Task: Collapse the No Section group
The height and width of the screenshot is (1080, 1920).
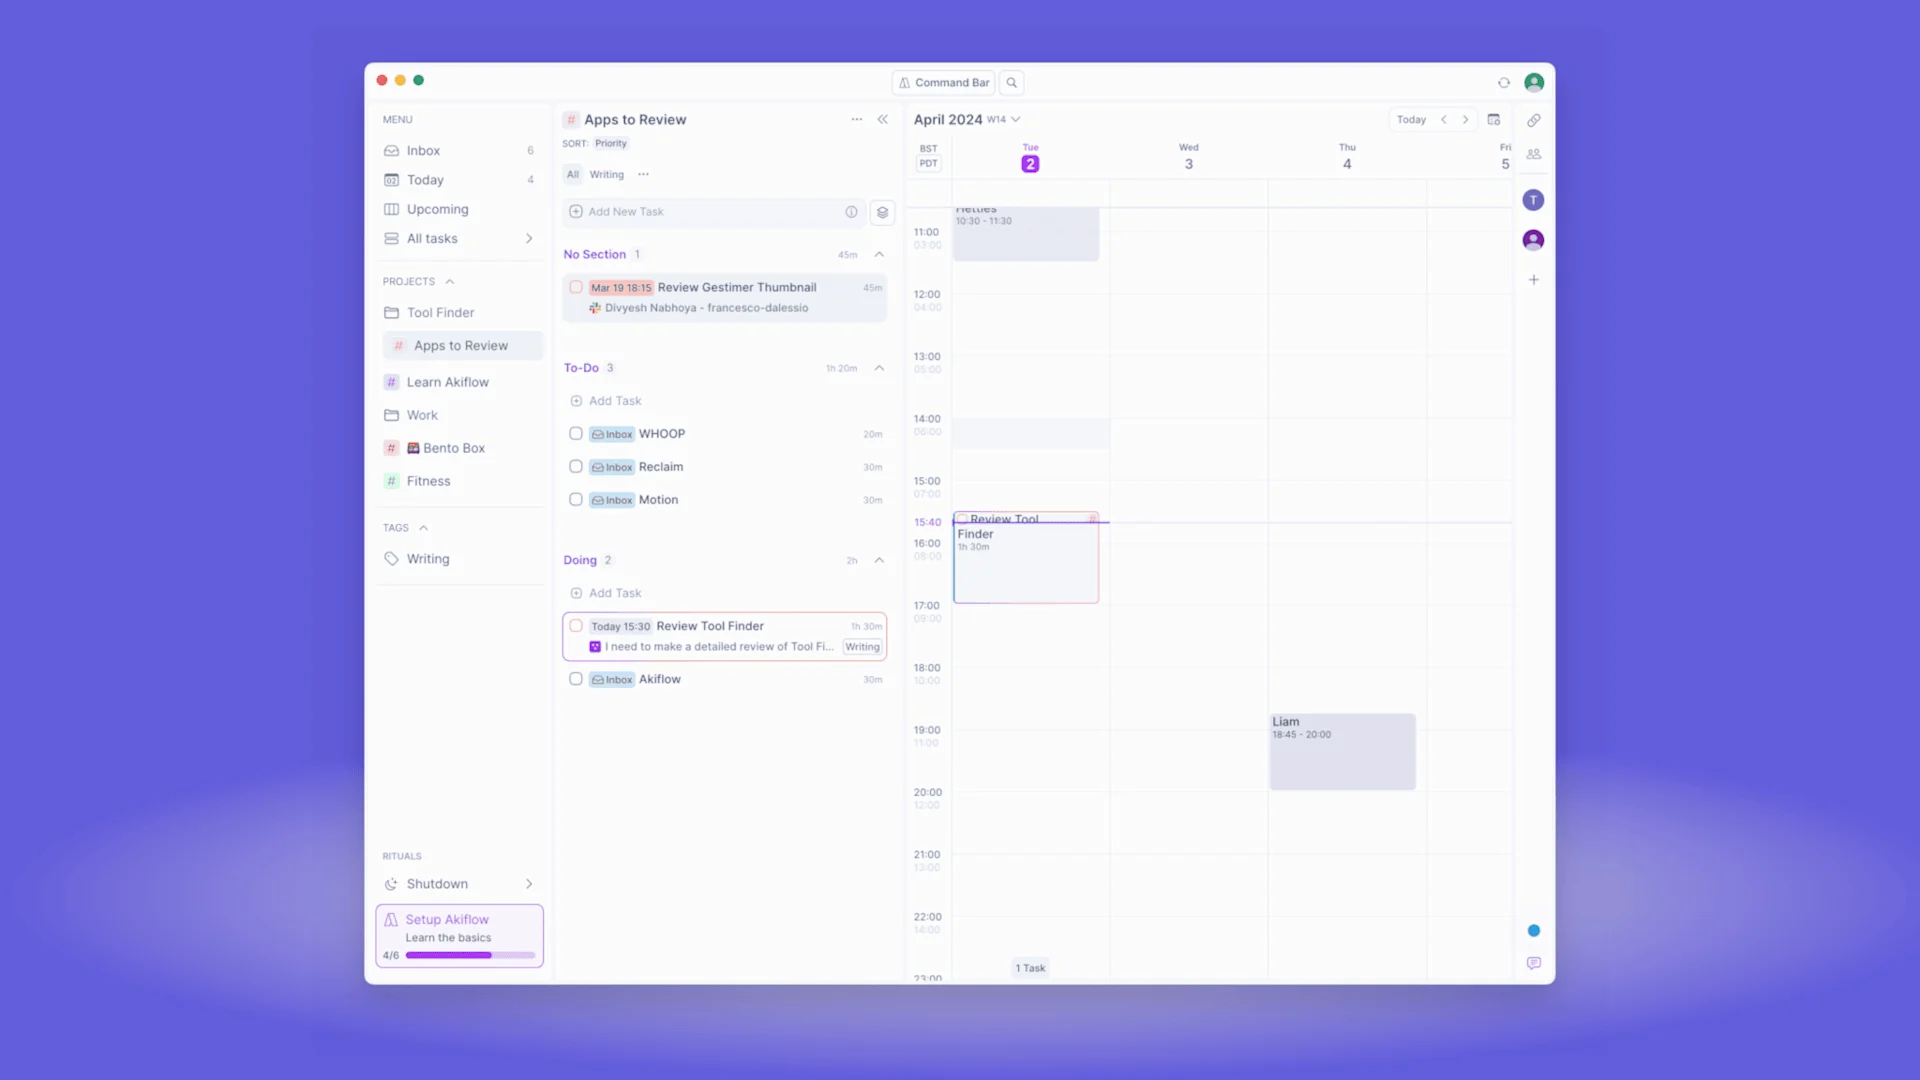Action: 879,254
